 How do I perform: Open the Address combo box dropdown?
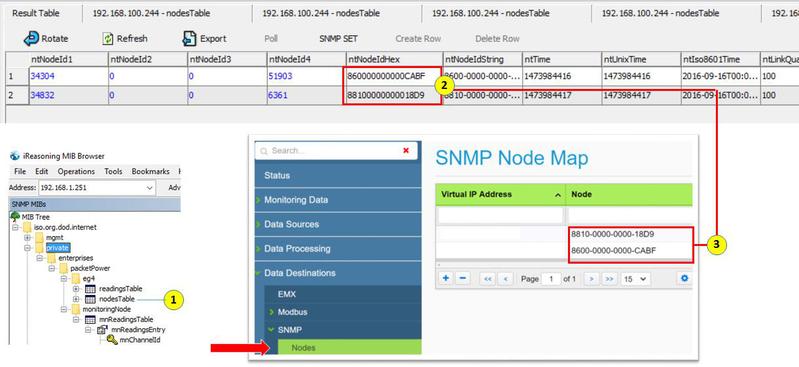tap(149, 188)
